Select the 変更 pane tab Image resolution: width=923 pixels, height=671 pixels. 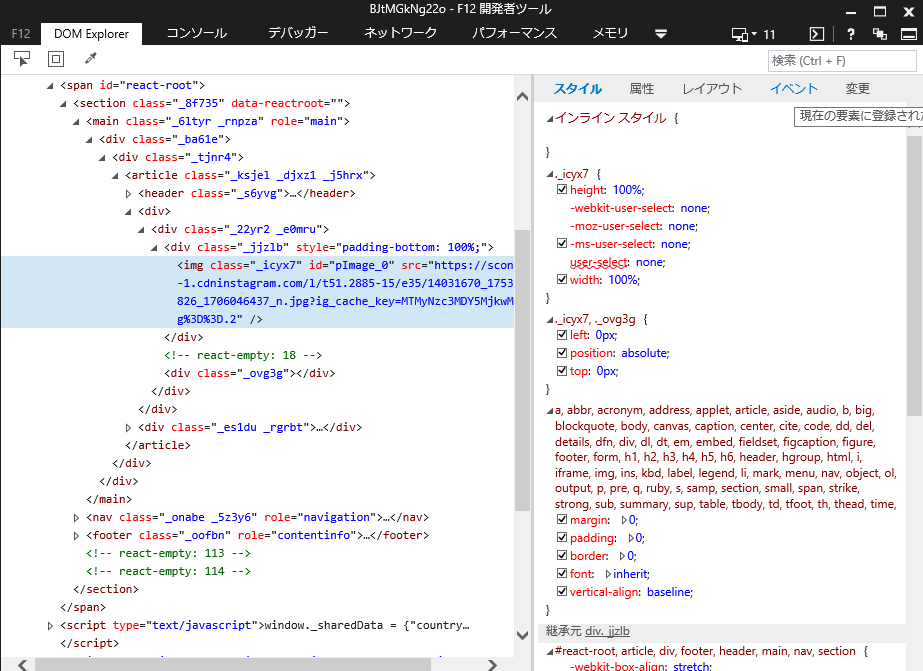857,89
